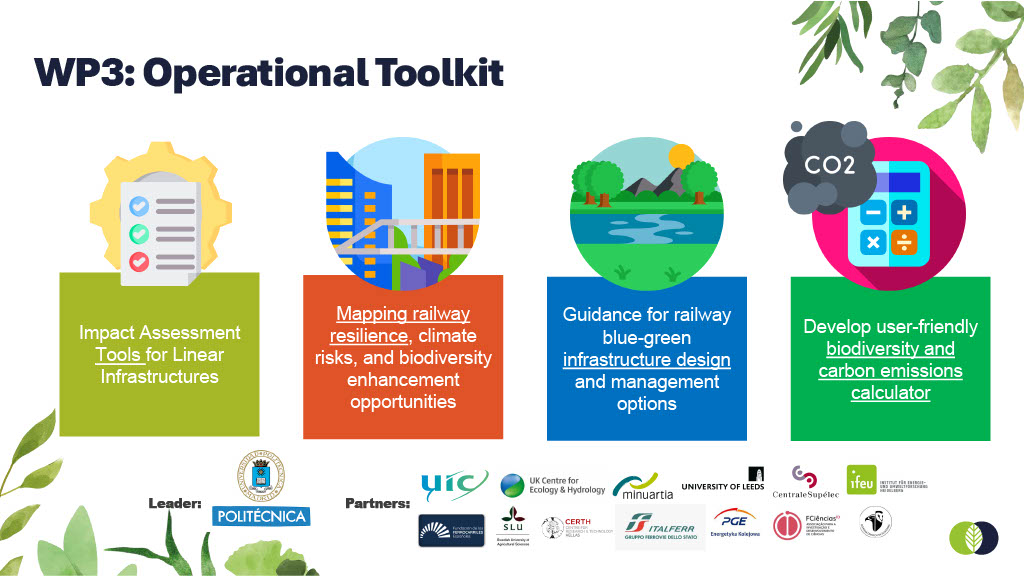This screenshot has height=576, width=1024.
Task: Open the 'infrastructure design' link
Action: 647,360
